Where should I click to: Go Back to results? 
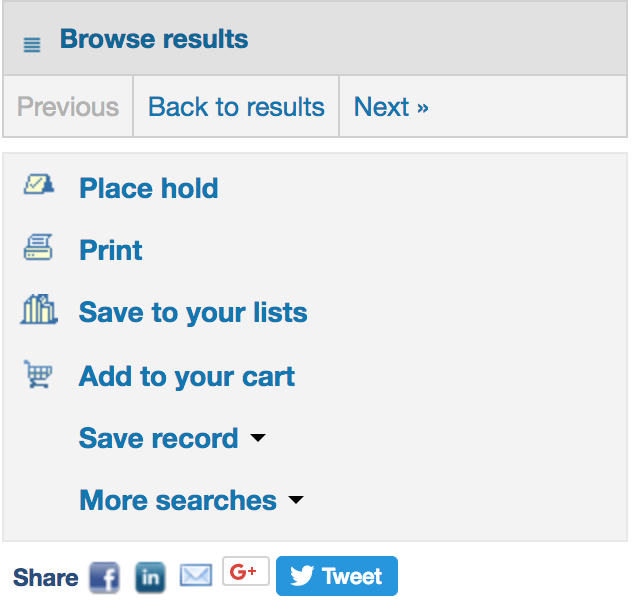point(236,107)
